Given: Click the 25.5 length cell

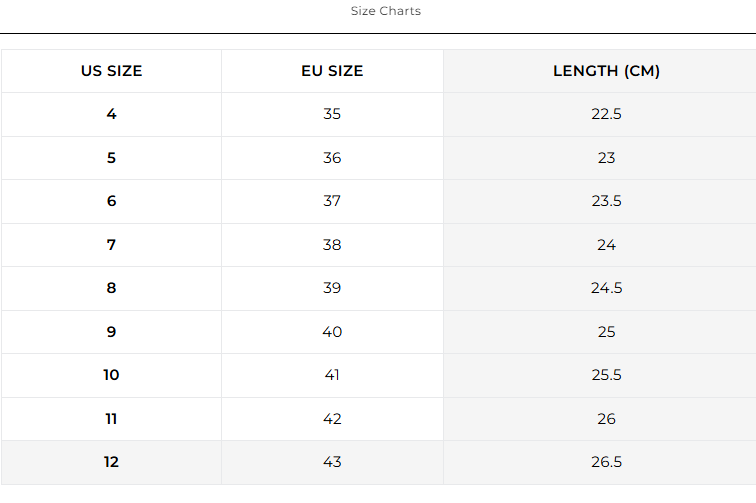Looking at the screenshot, I should [606, 375].
